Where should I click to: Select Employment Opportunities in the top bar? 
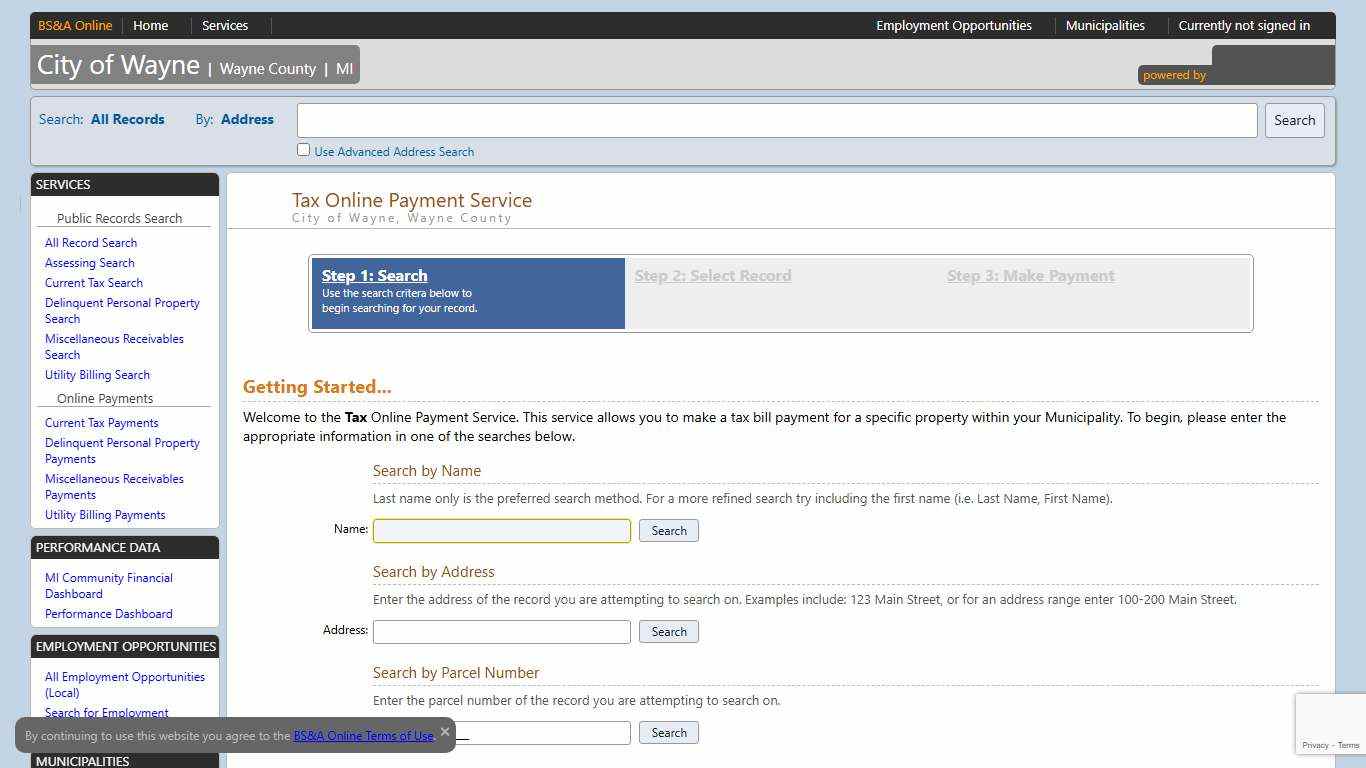954,25
